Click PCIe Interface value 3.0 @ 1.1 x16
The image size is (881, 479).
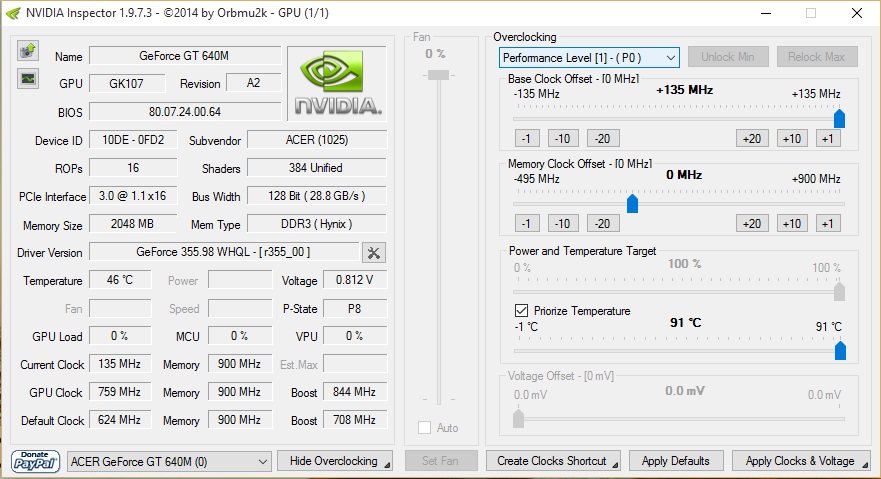(x=133, y=196)
